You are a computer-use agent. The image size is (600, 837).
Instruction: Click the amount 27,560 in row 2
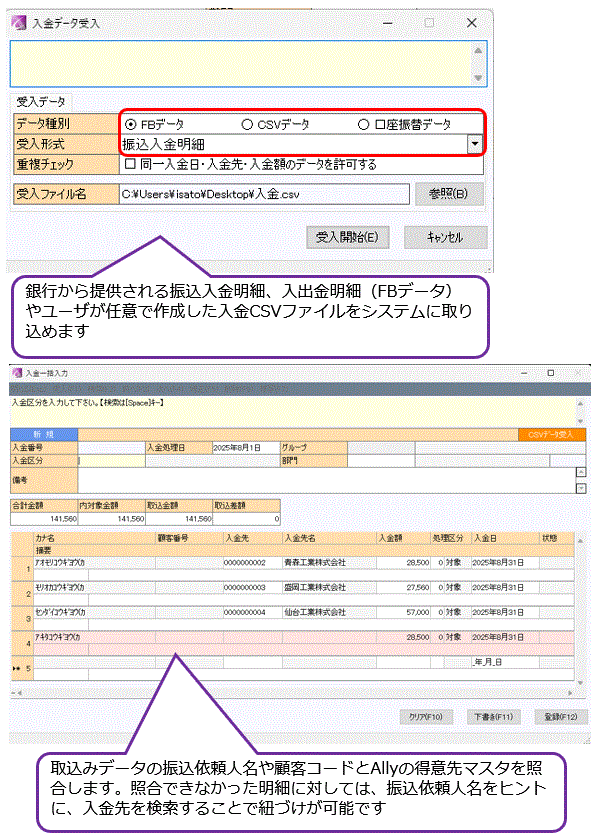pos(418,587)
